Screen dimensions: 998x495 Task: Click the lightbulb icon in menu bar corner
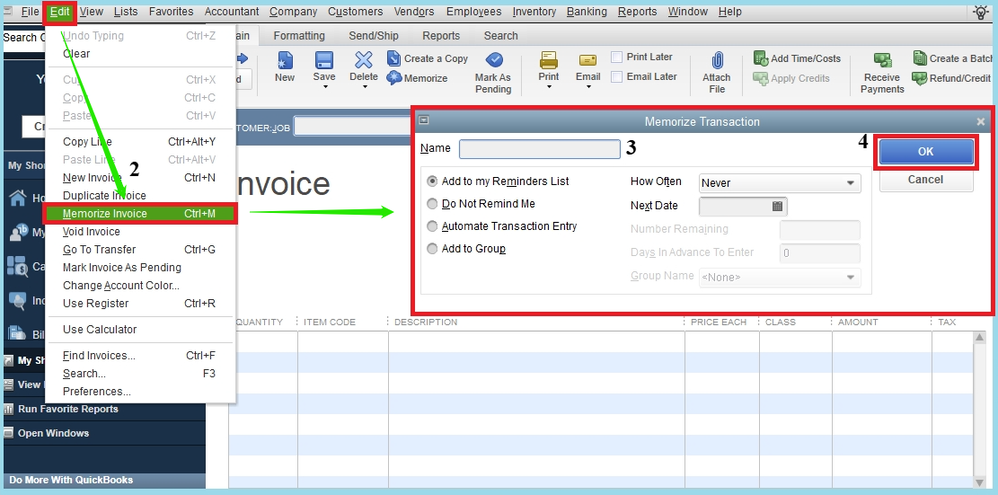(x=981, y=11)
